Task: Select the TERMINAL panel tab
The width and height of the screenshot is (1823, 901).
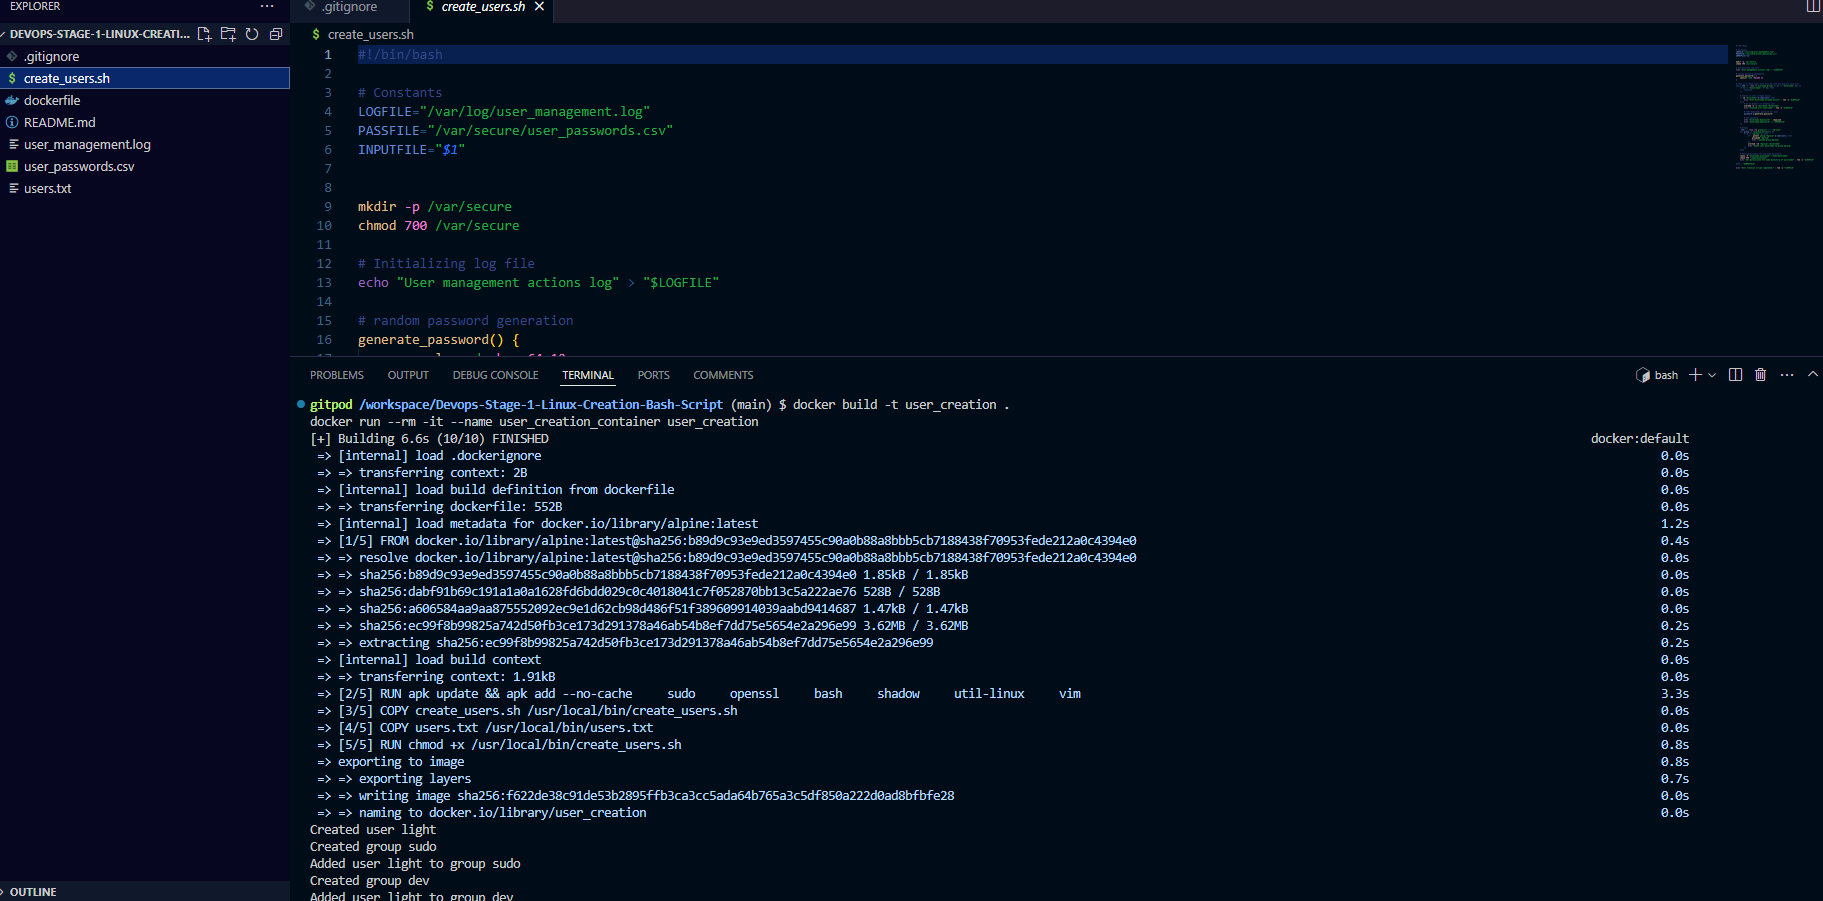Action: click(x=588, y=375)
